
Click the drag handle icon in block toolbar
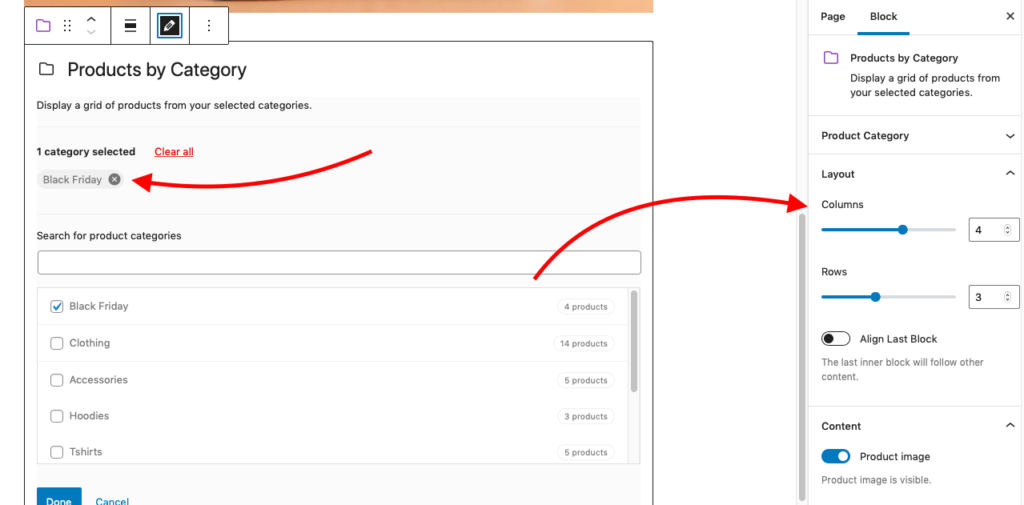coord(67,26)
